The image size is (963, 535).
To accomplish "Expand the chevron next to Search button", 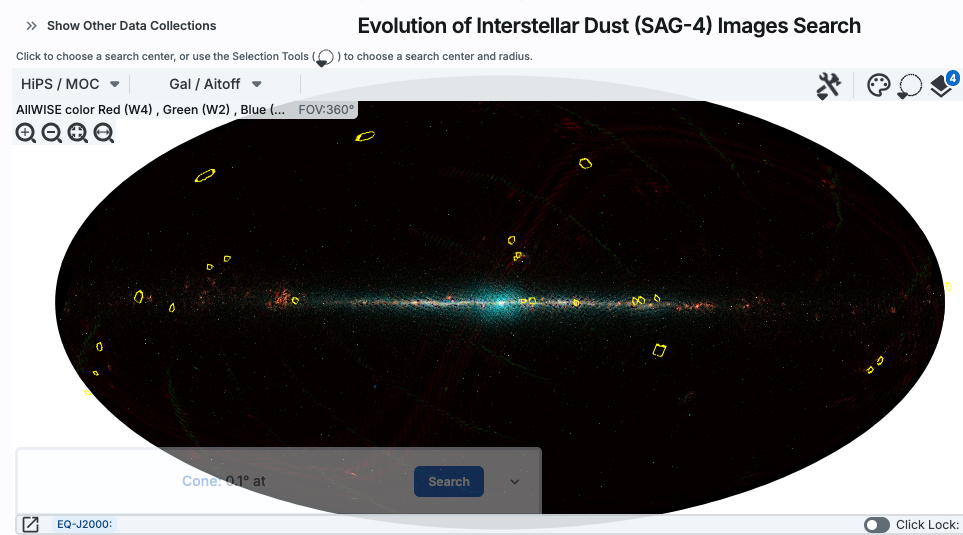I will 515,481.
